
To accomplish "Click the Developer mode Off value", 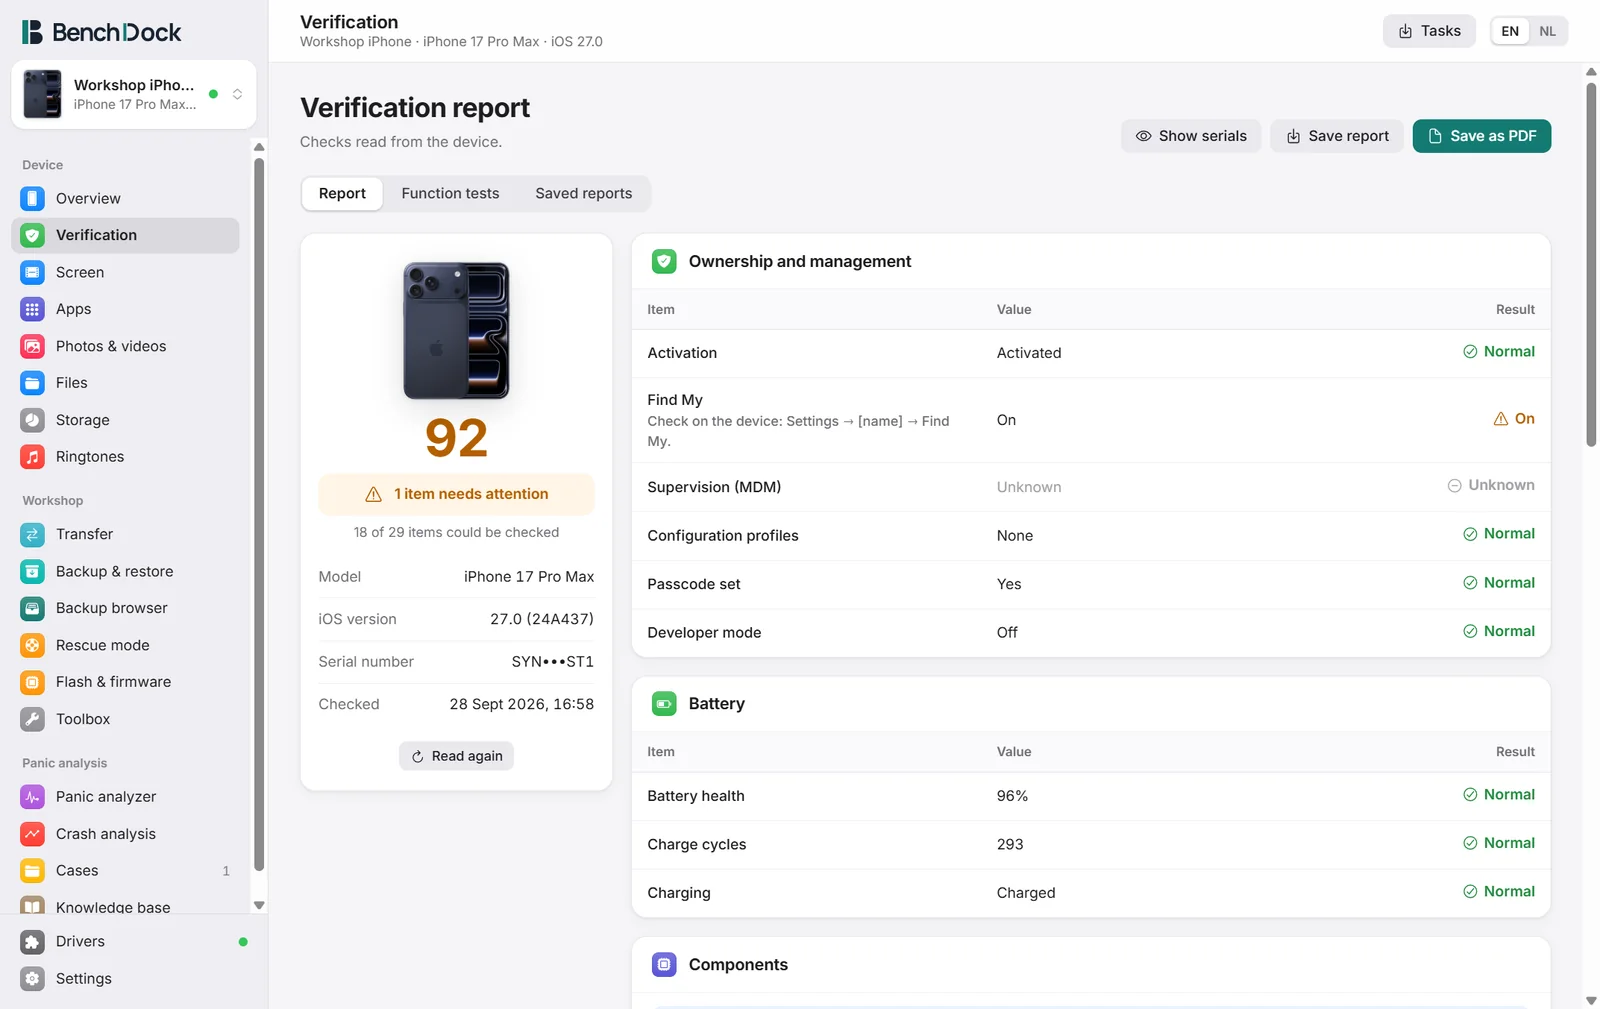I will (x=1007, y=633).
